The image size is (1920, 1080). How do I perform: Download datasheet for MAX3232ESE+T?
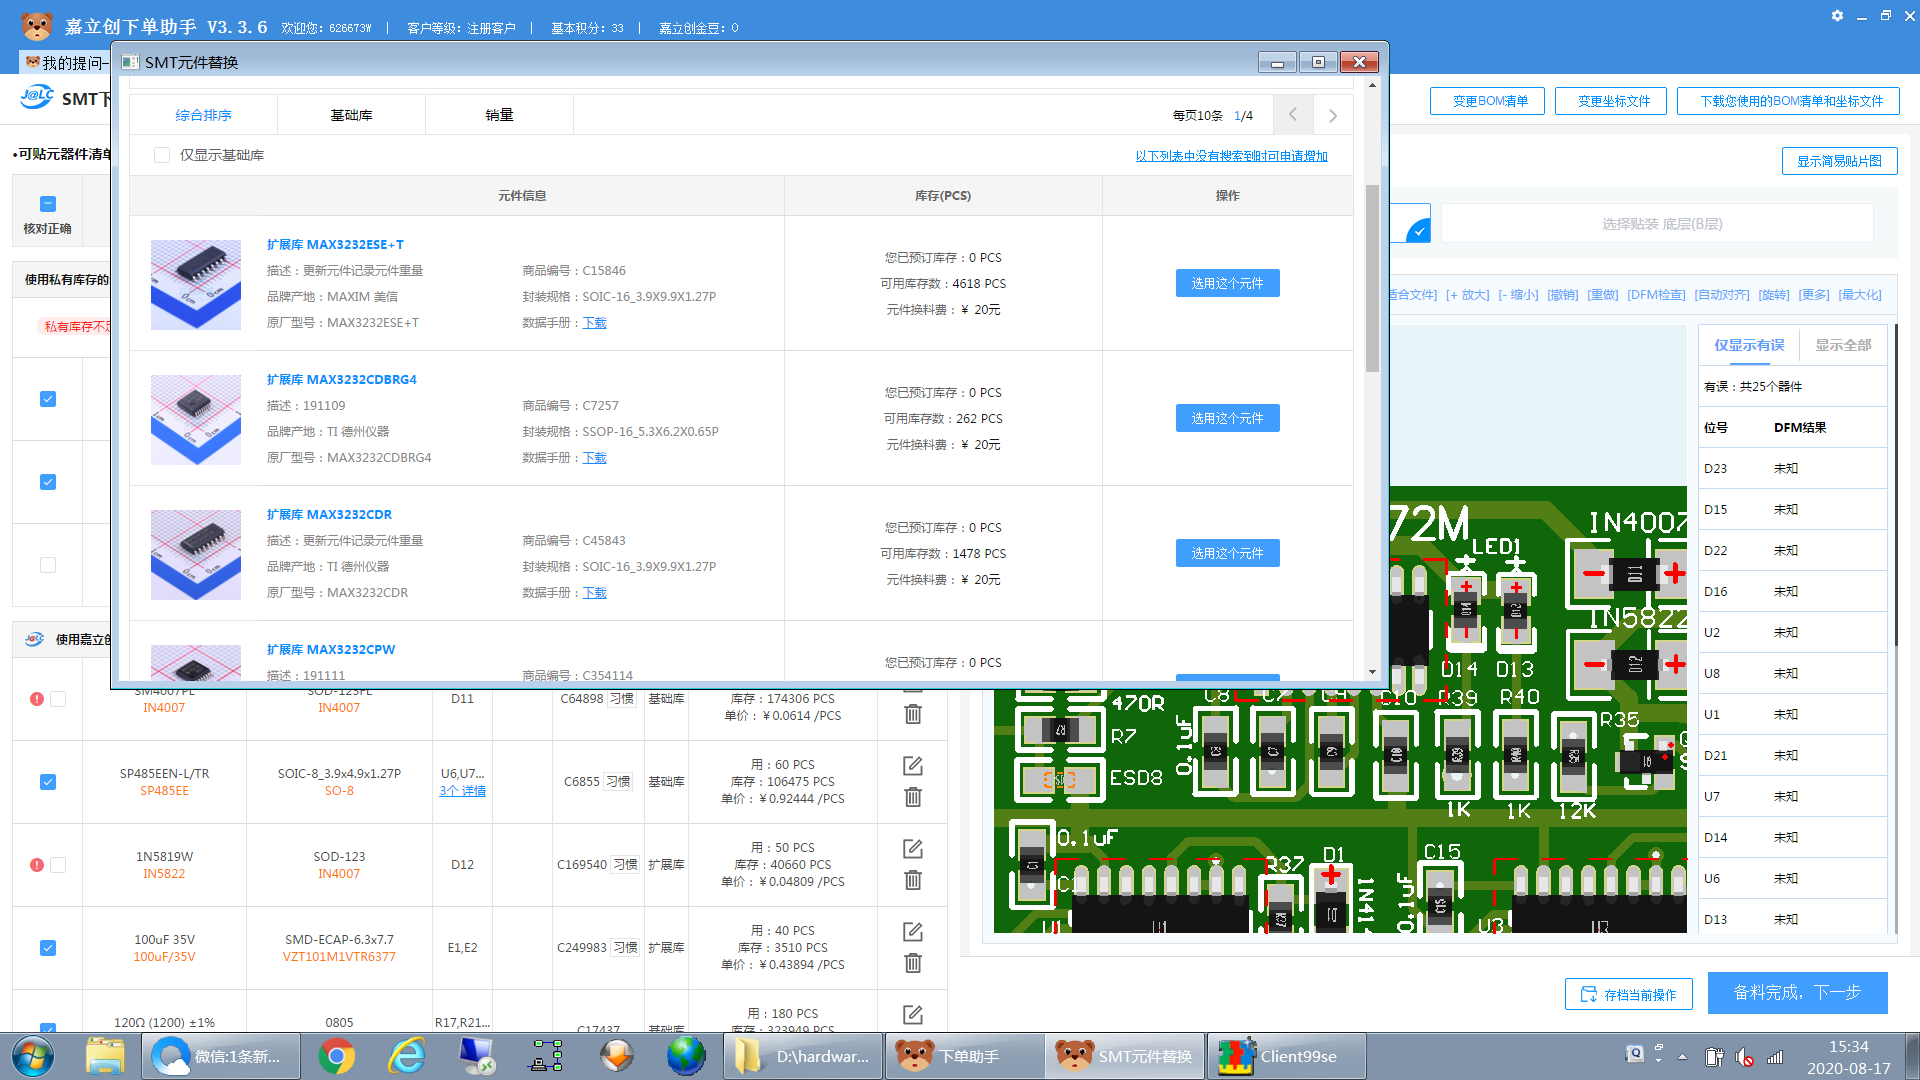click(594, 323)
